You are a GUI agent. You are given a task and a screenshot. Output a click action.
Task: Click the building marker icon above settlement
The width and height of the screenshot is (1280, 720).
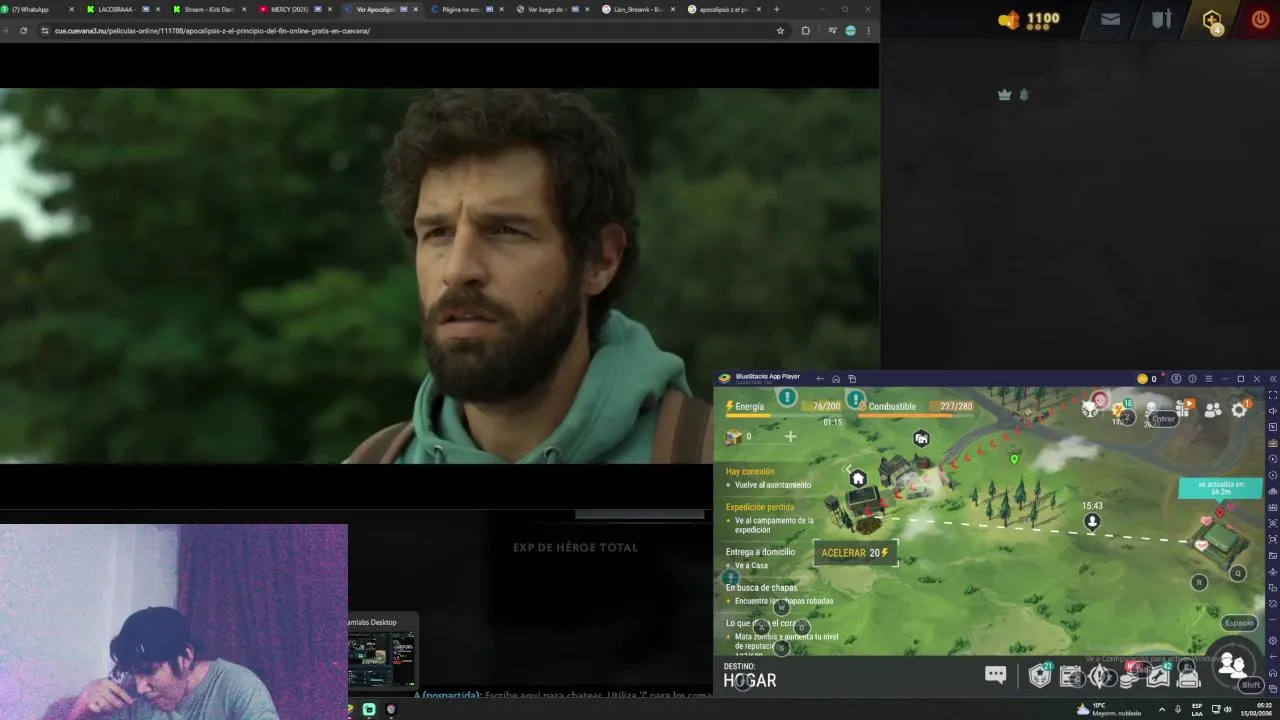[x=921, y=438]
